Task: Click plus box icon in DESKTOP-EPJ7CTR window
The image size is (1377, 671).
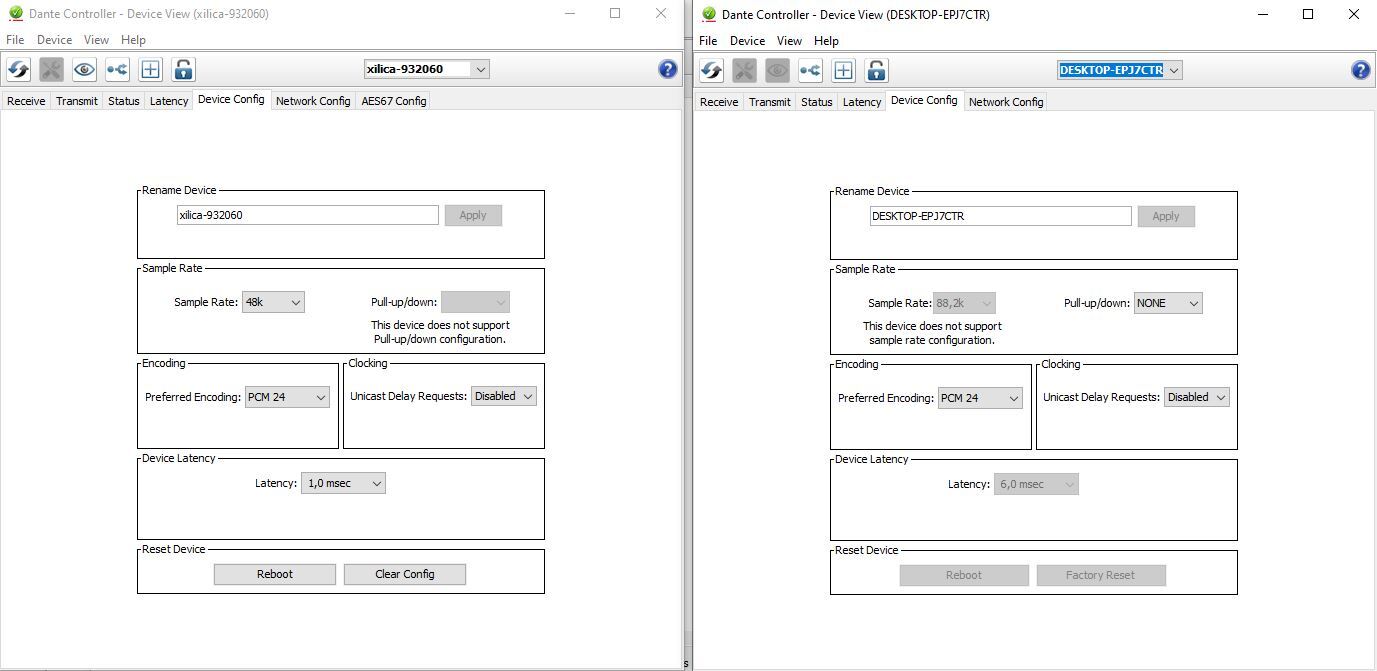Action: (843, 70)
